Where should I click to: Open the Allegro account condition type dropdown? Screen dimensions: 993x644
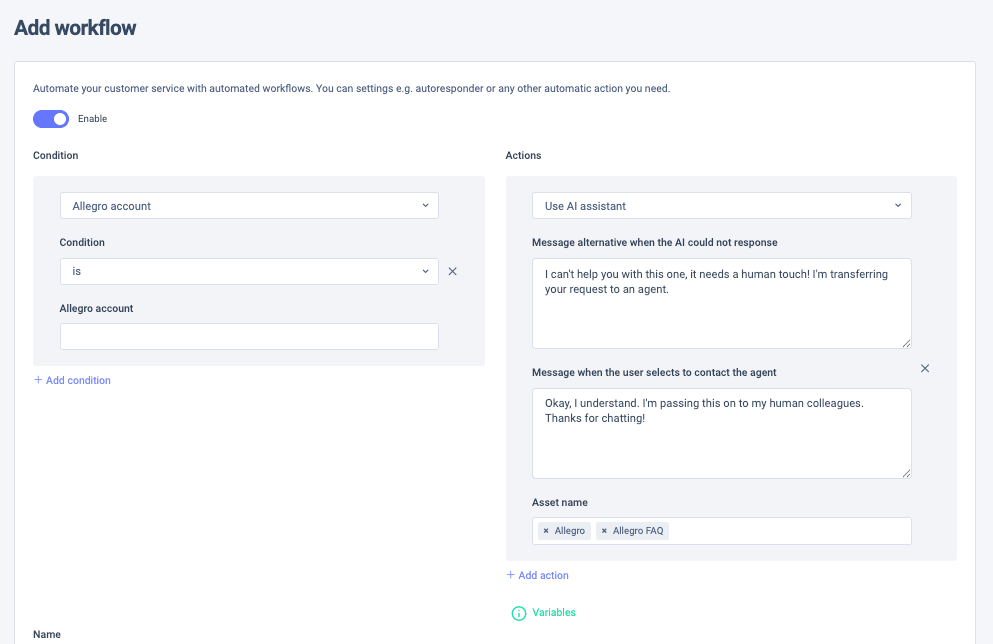coord(249,206)
